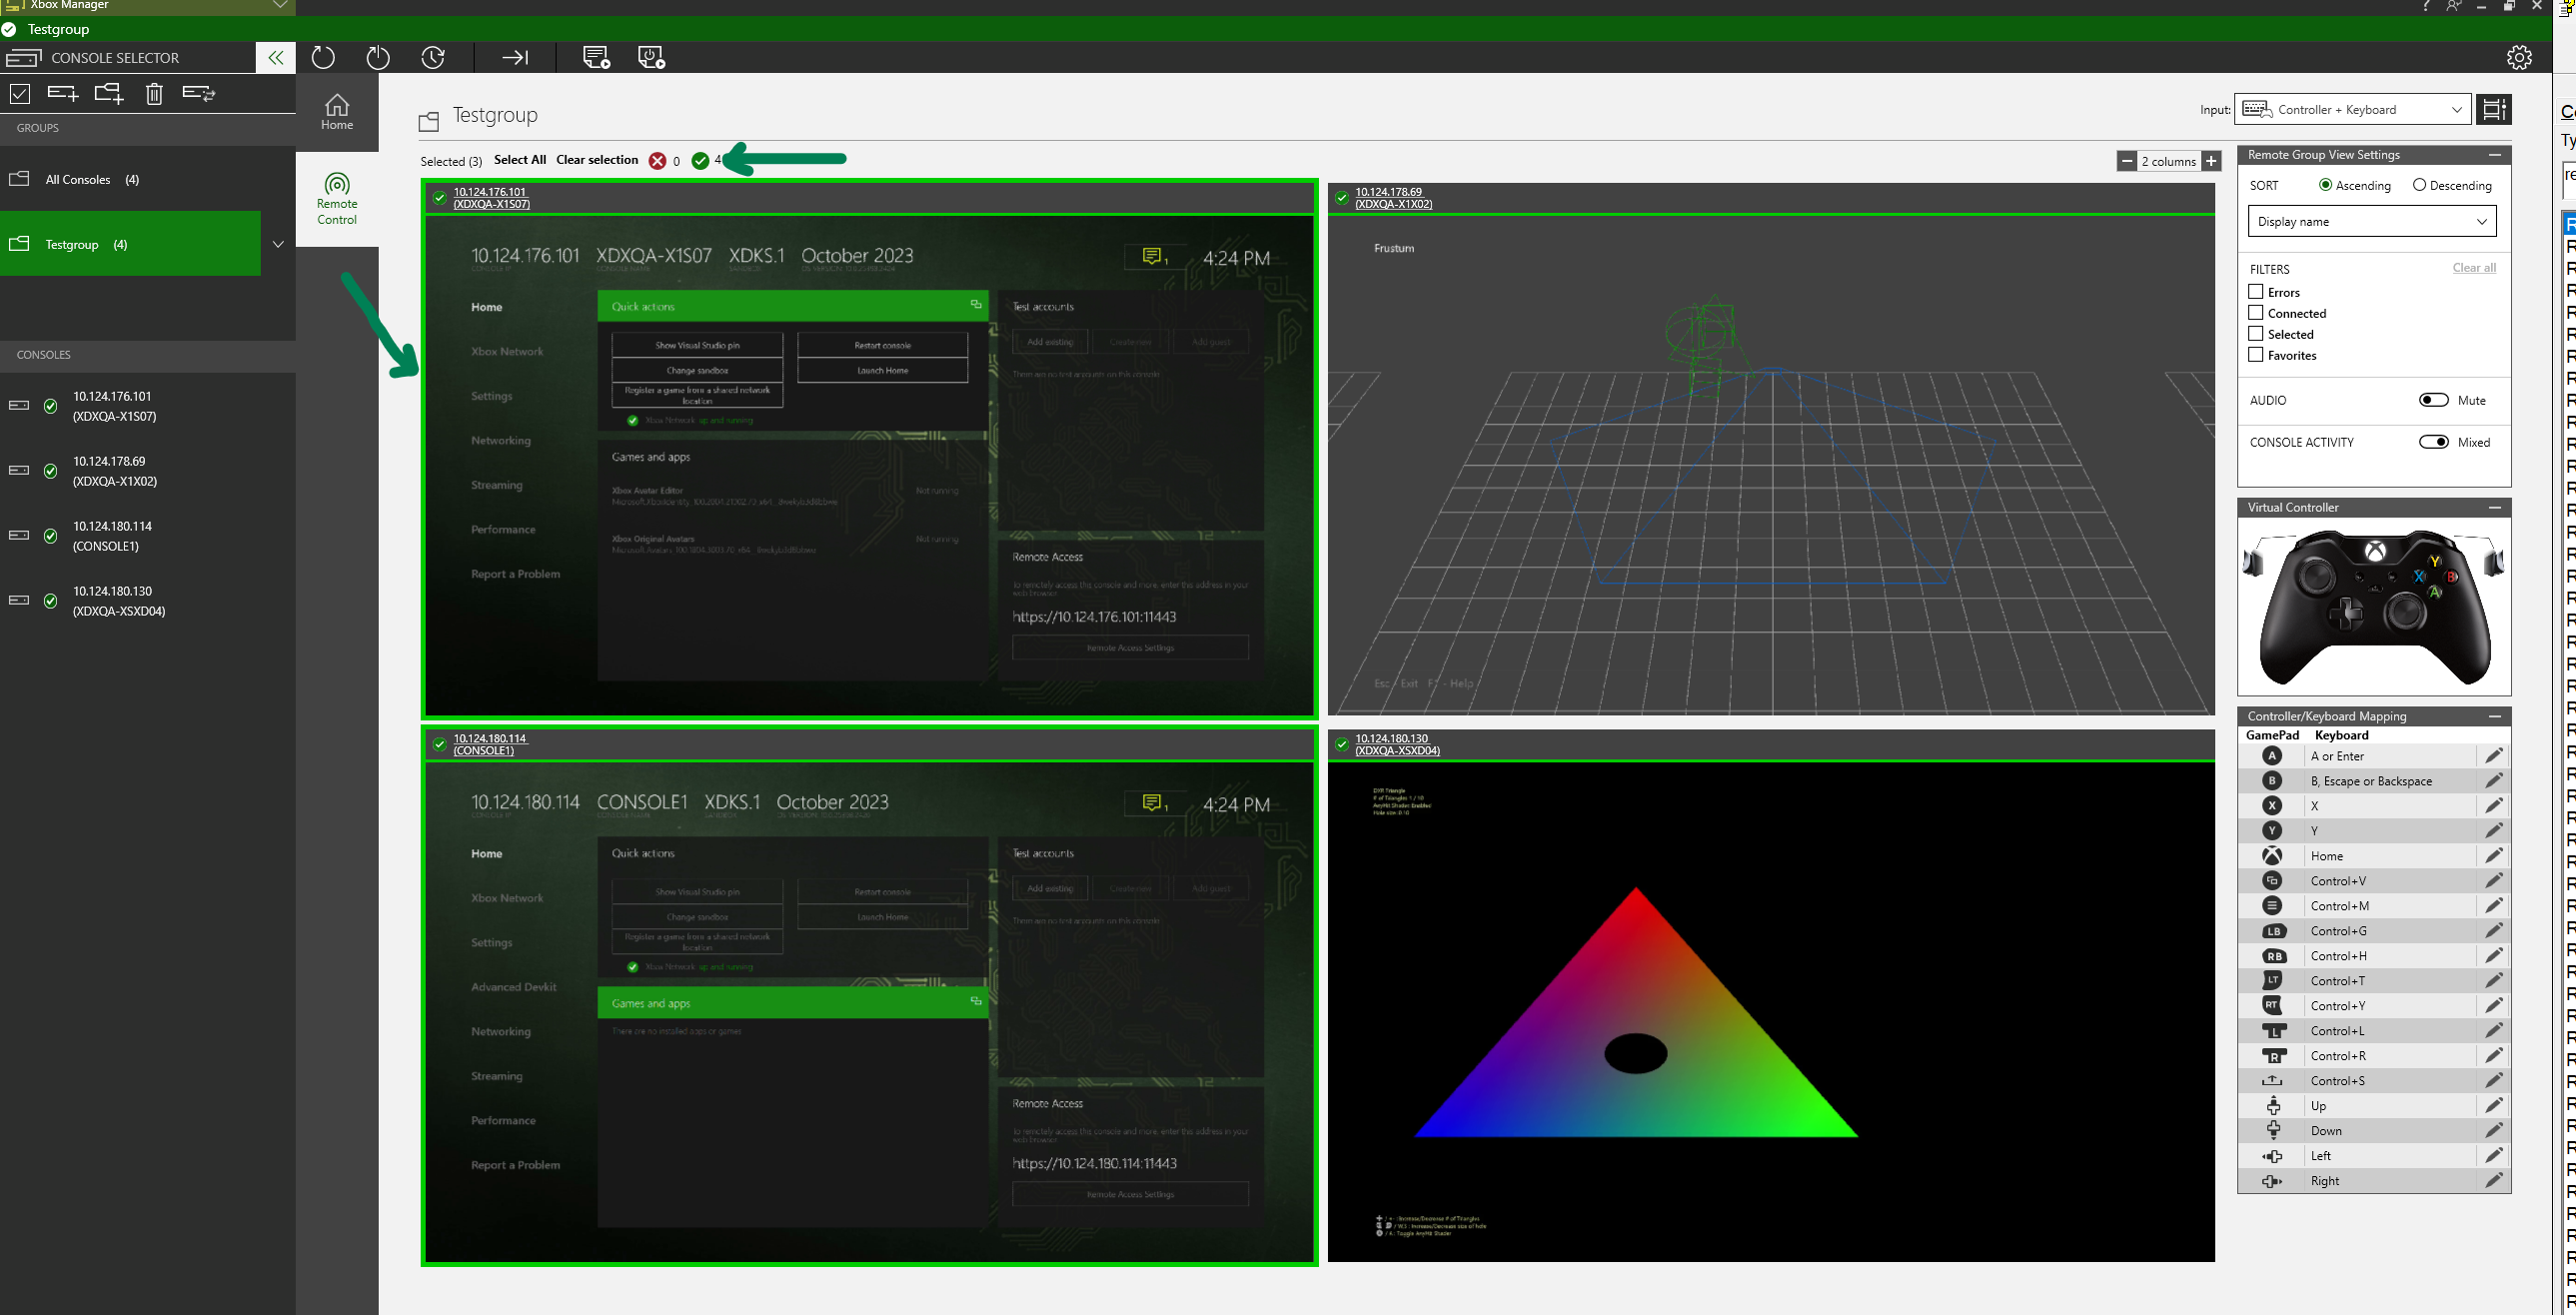Edit the D-pad Right mapping pencil
This screenshot has height=1315, width=2576.
click(x=2494, y=1181)
